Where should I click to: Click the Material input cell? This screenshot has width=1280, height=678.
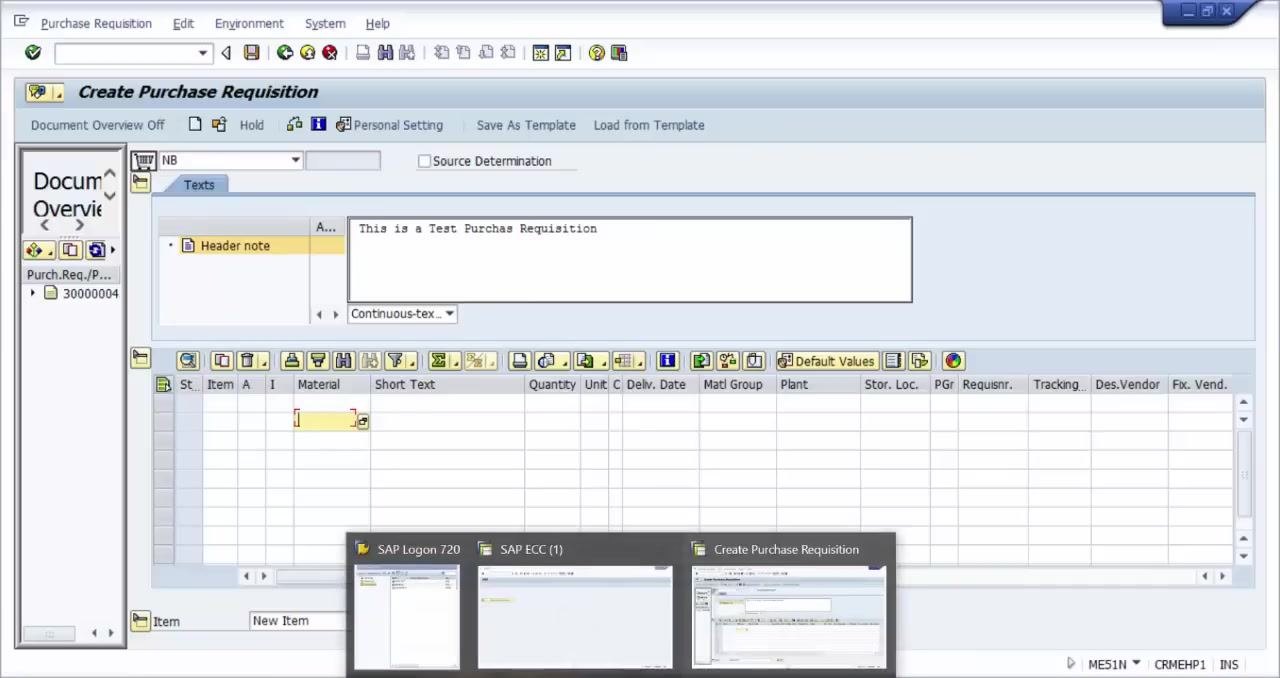pyautogui.click(x=326, y=420)
